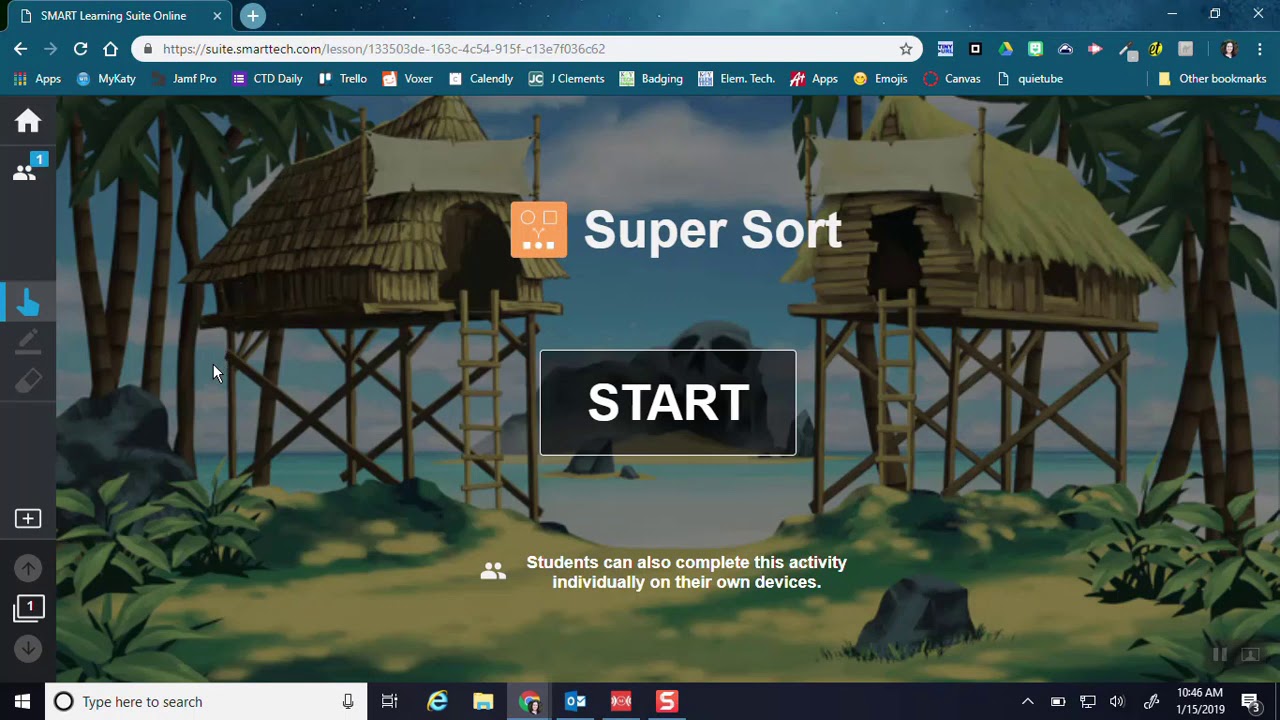Open a new Chrome tab

click(253, 16)
